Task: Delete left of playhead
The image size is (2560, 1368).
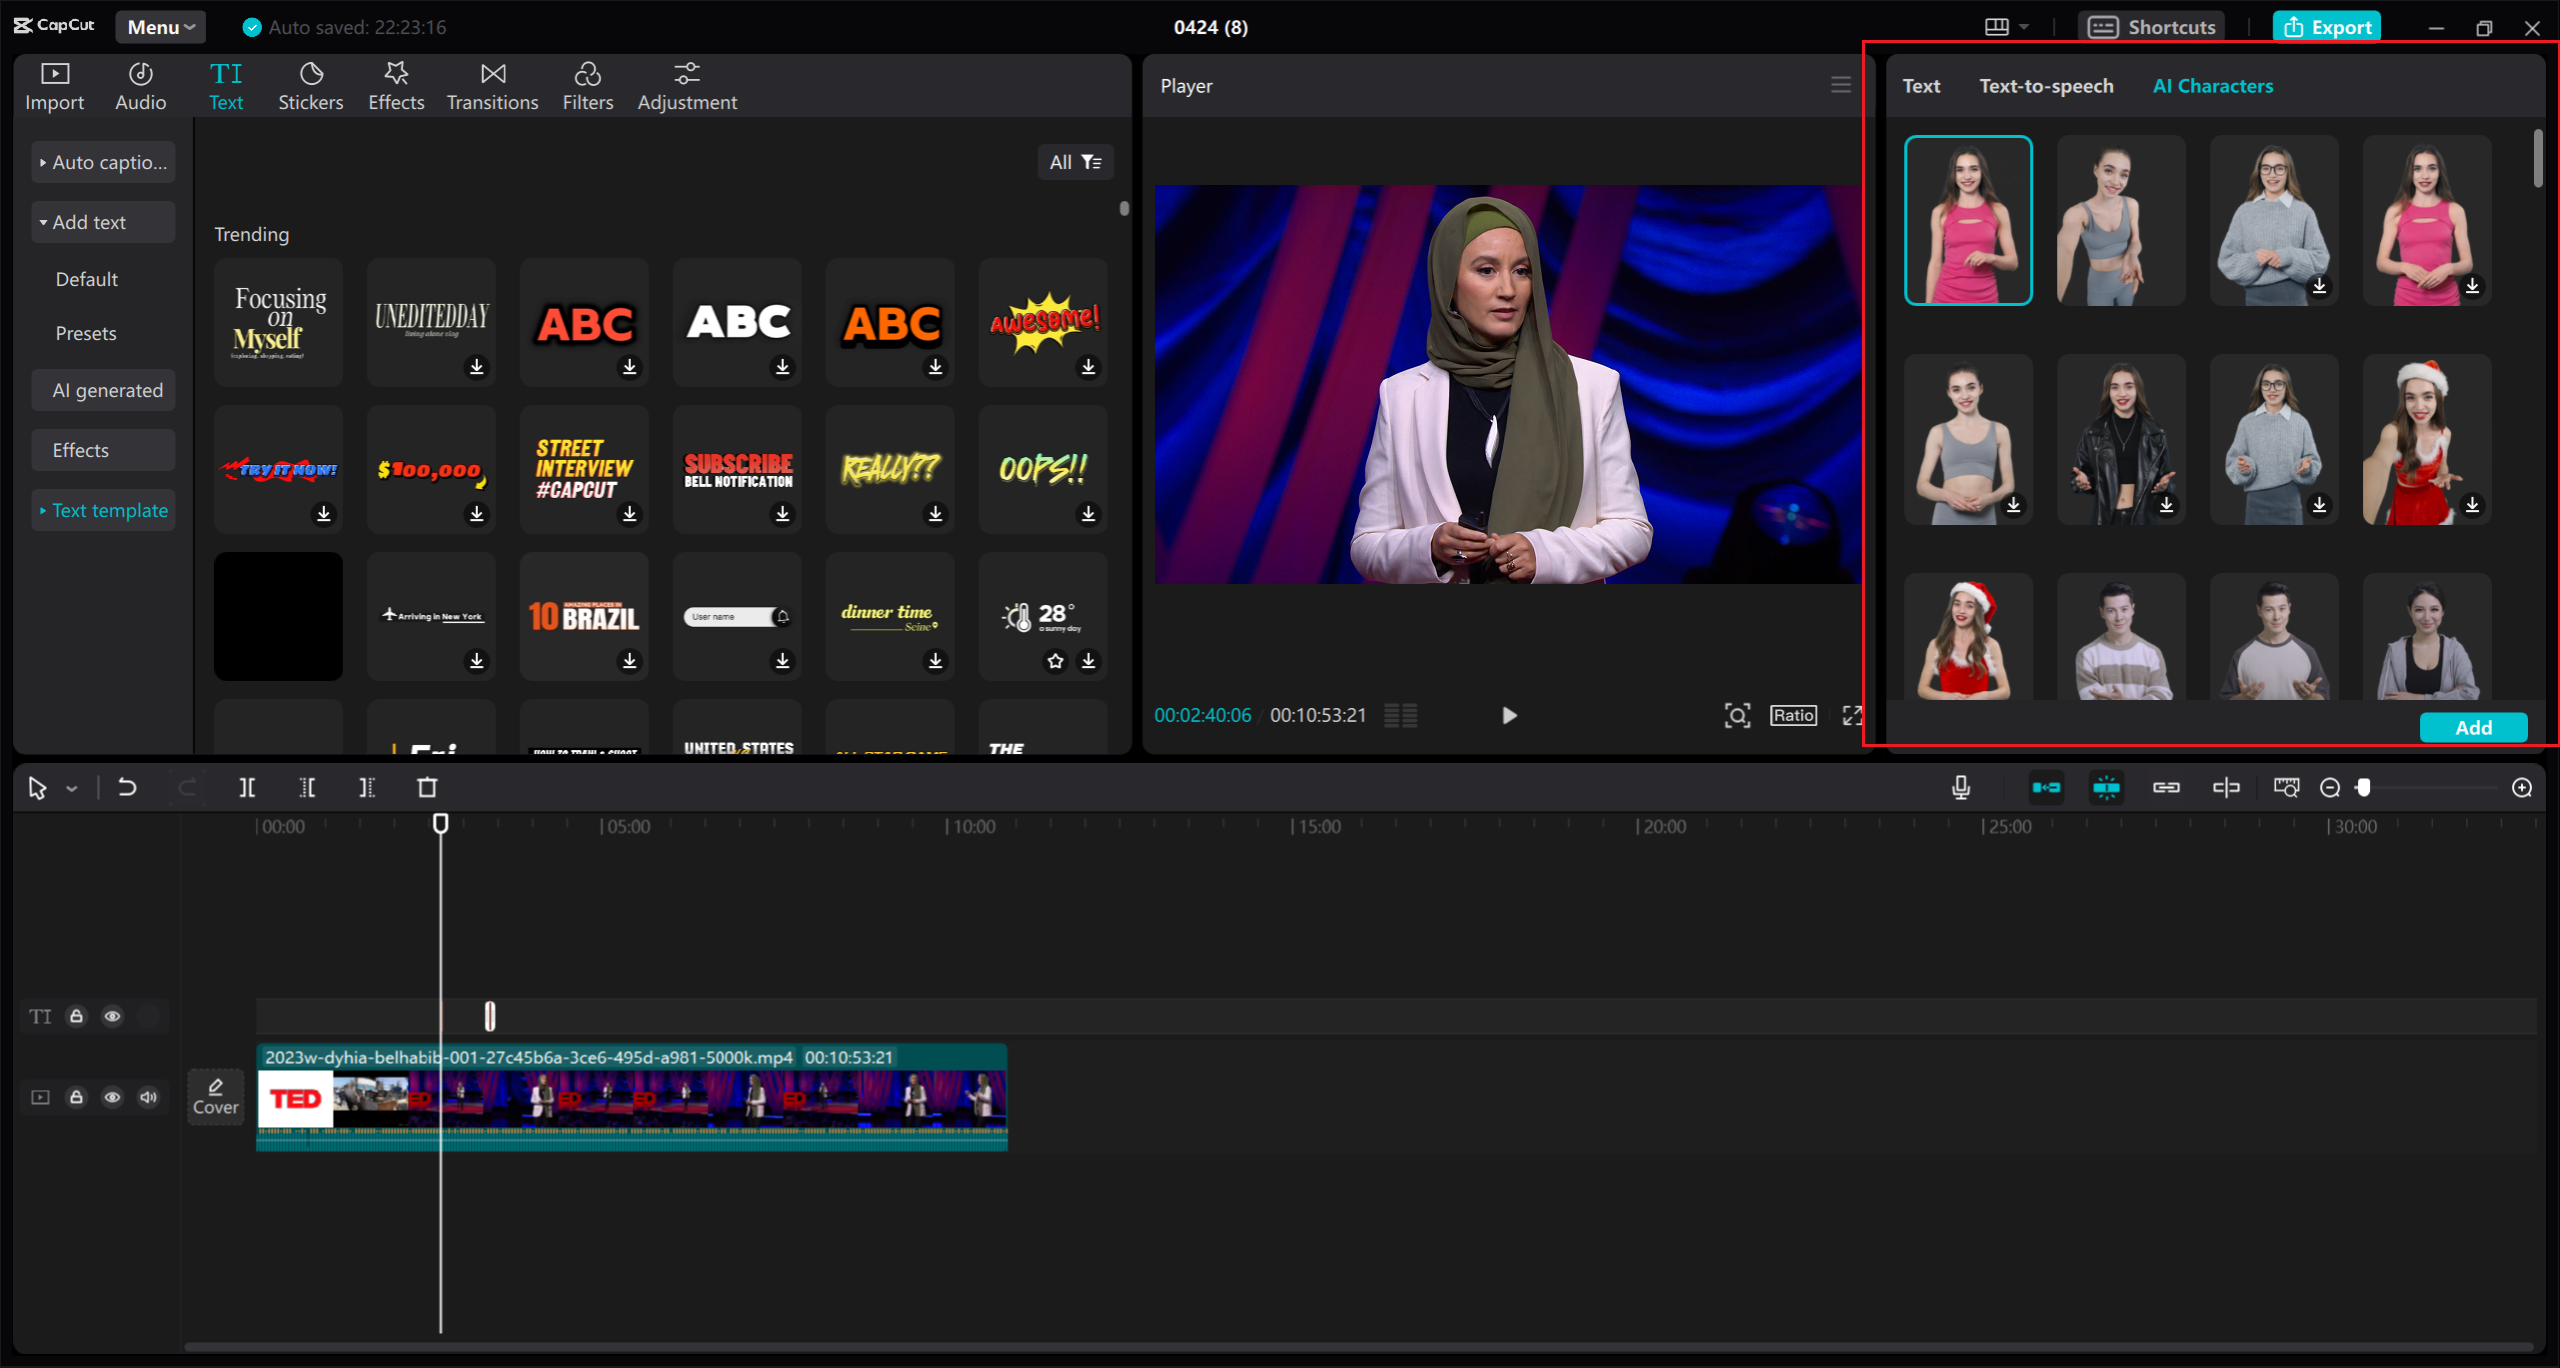Action: tap(307, 788)
